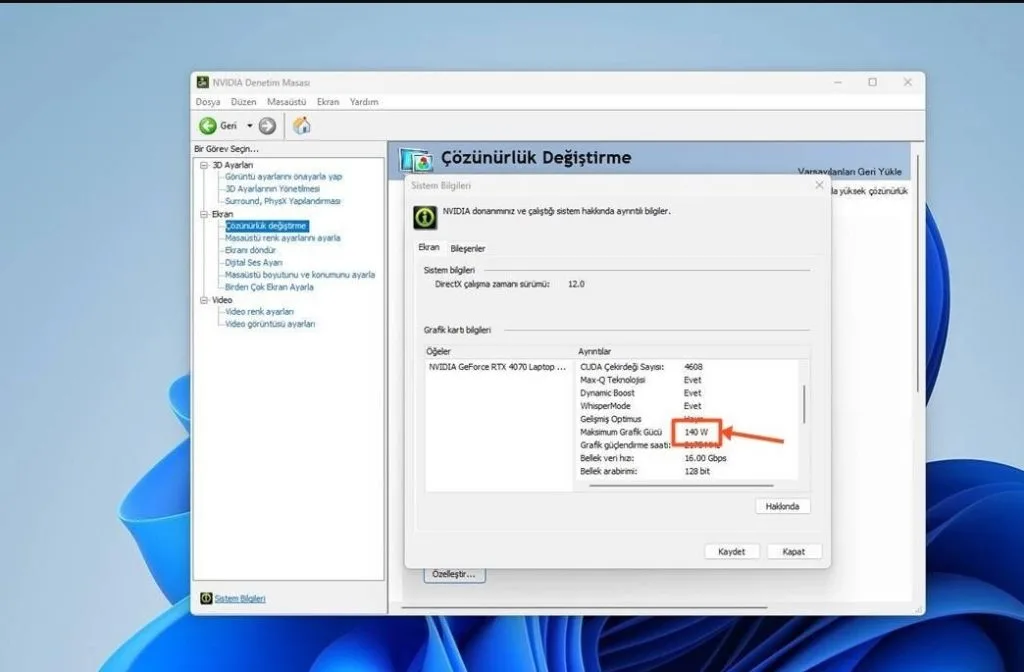Viewport: 1024px width, 672px height.
Task: Click the 16.00 Gbps value
Action: (705, 458)
